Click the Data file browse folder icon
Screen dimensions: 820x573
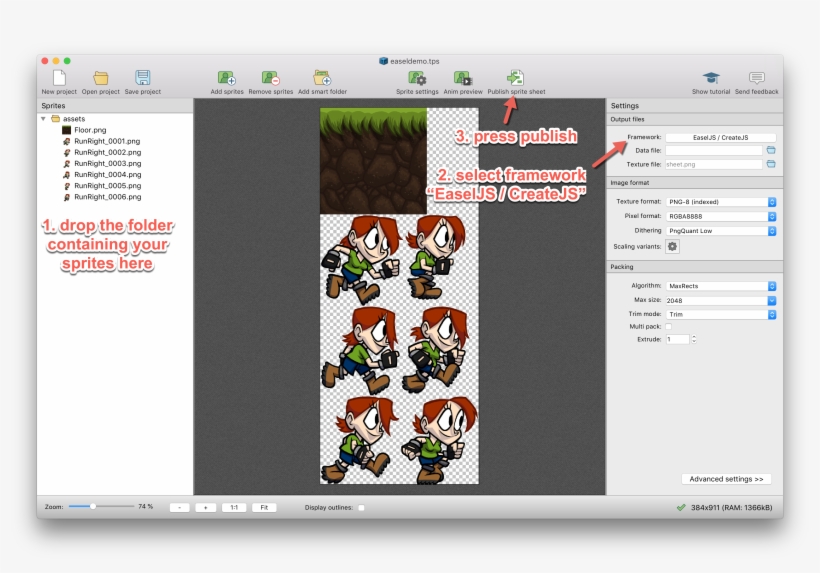pos(771,150)
